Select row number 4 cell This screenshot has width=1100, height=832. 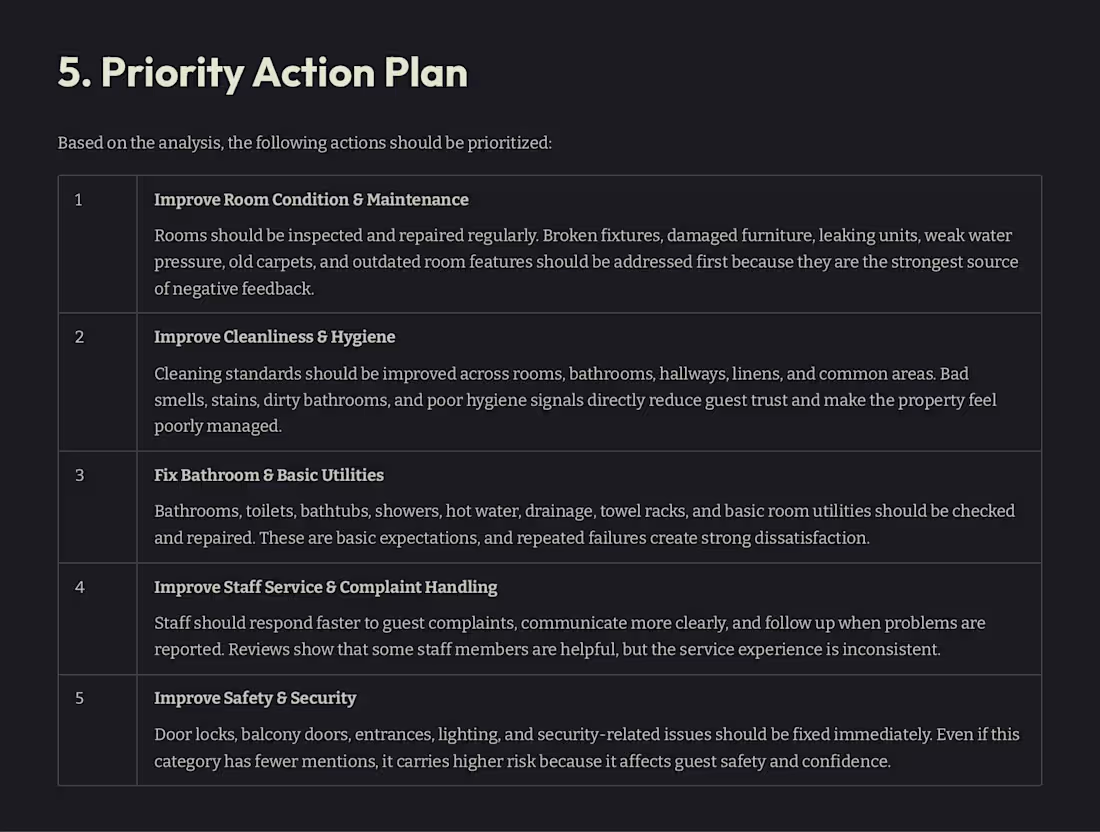[98, 619]
